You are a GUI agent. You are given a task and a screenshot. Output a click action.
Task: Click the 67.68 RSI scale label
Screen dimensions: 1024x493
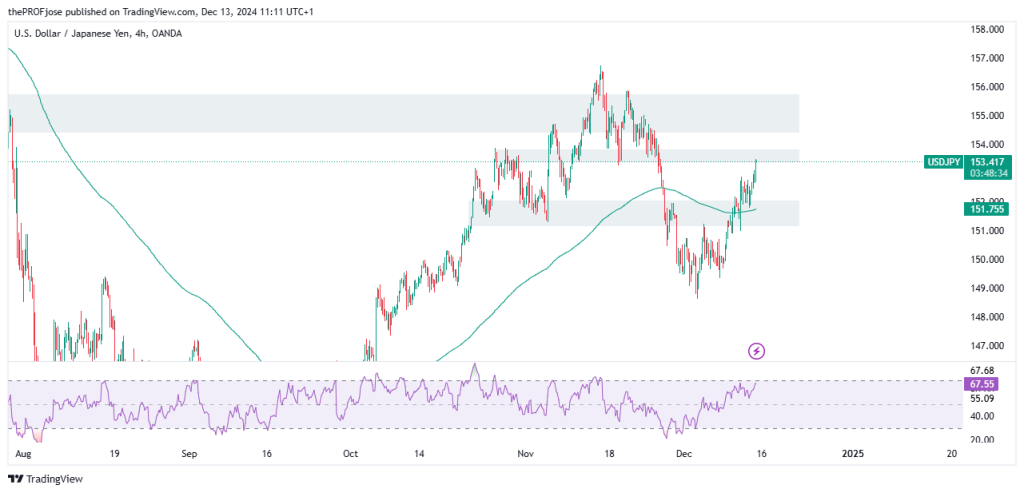point(982,371)
